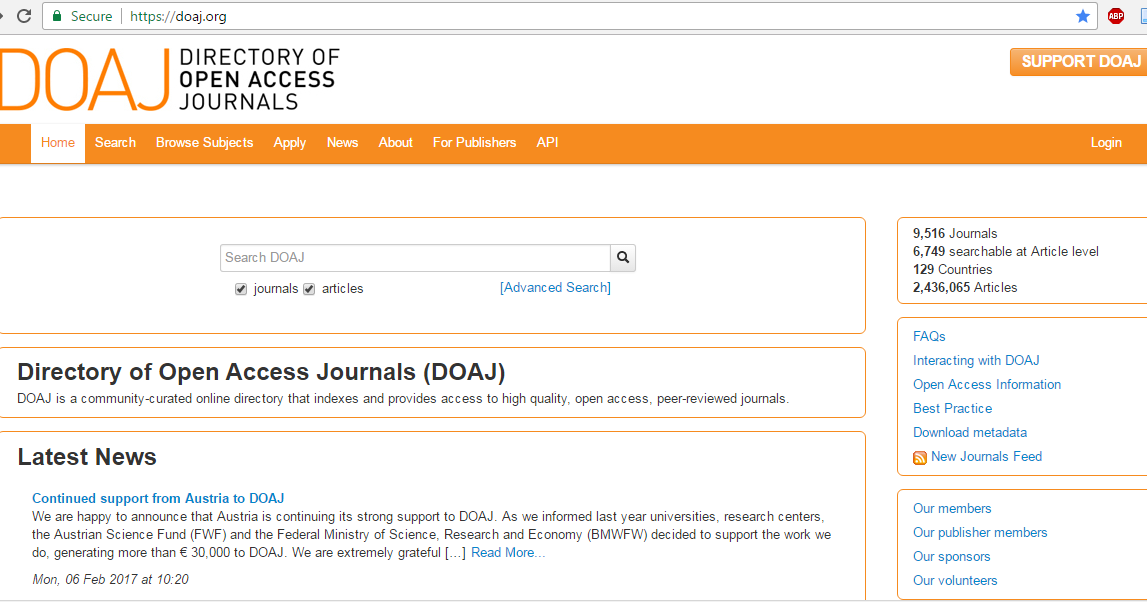Click 'Directory of Open Access Journals (DOAJ)' heading
This screenshot has width=1147, height=602.
coord(261,372)
